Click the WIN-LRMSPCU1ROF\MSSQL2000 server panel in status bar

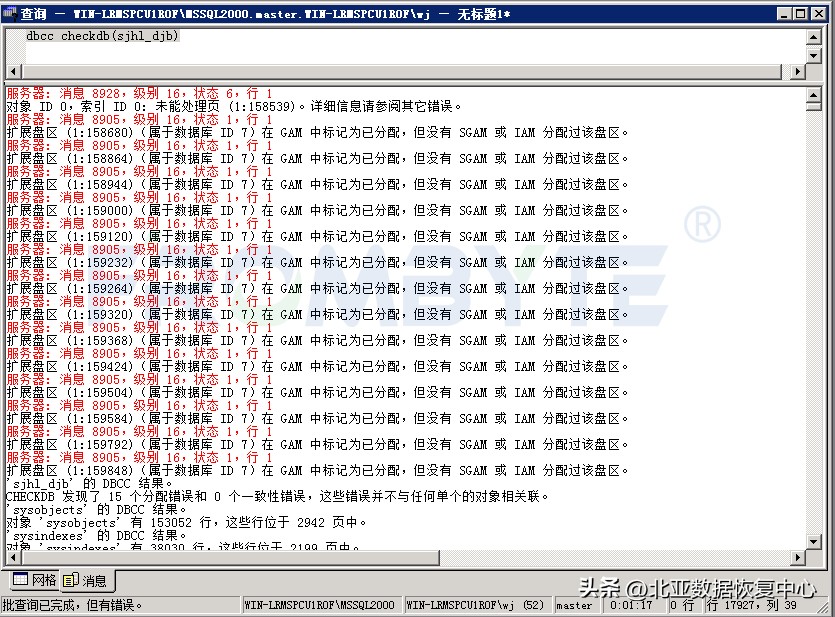click(318, 604)
